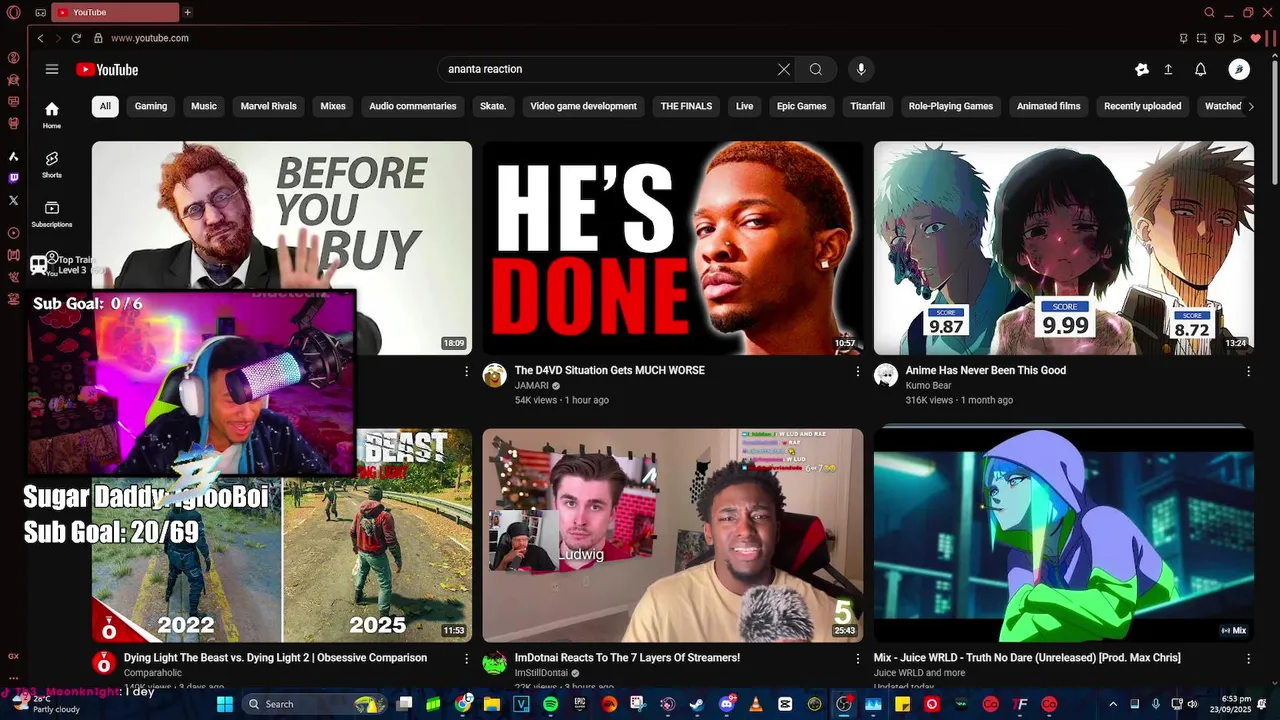Select the Mixes filter chip
This screenshot has width=1280, height=720.
tap(333, 106)
